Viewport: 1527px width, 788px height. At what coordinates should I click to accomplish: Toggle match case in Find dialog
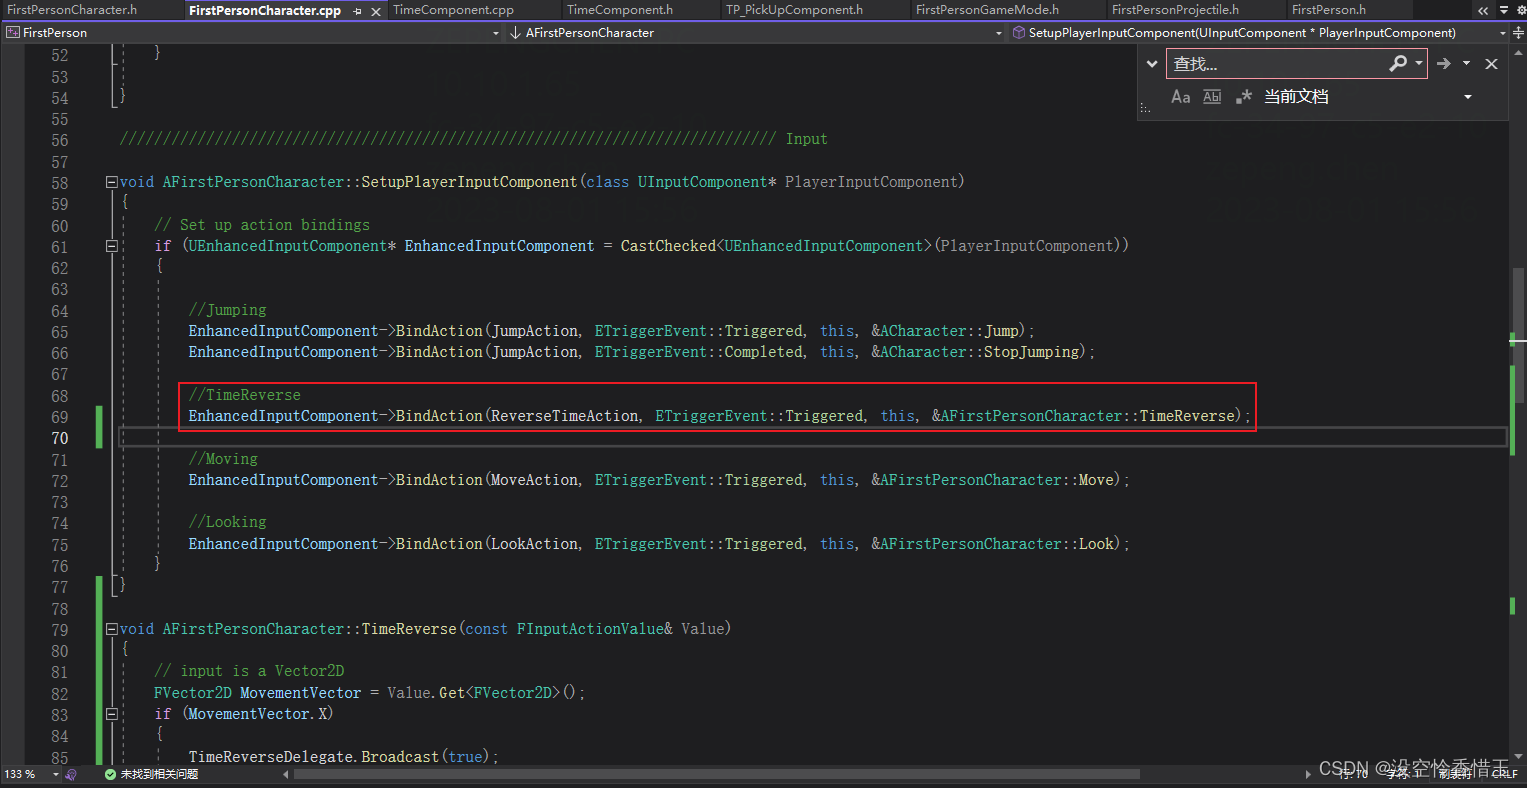click(x=1180, y=96)
